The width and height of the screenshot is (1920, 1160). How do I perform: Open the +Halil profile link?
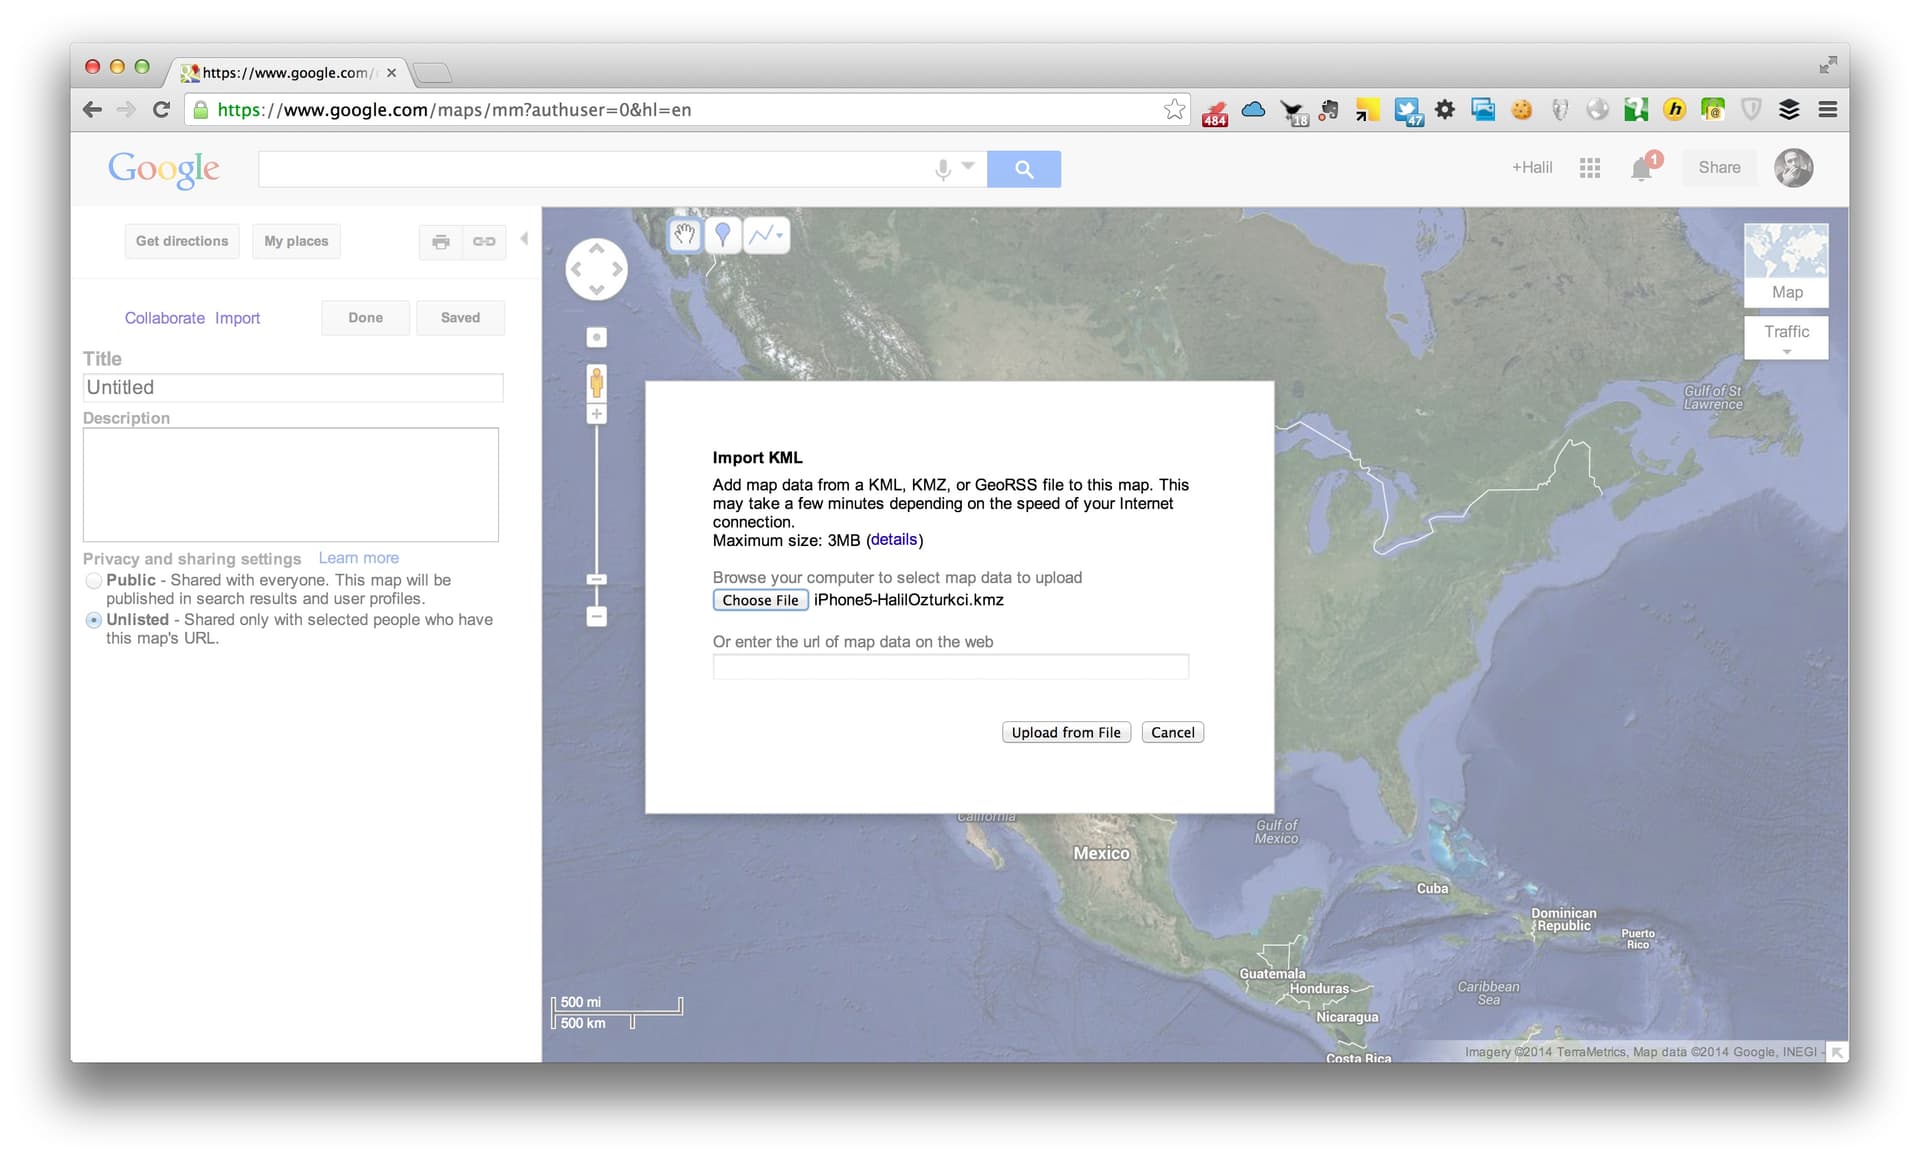[1532, 168]
